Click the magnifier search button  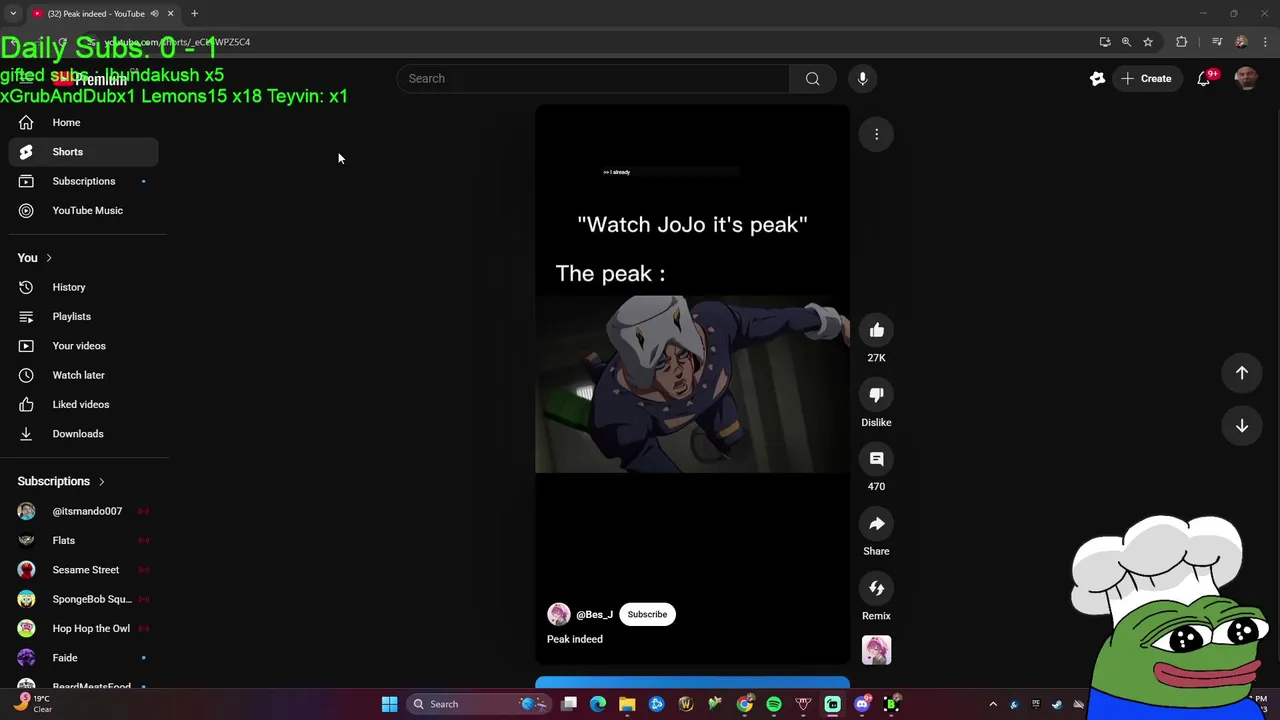point(812,78)
